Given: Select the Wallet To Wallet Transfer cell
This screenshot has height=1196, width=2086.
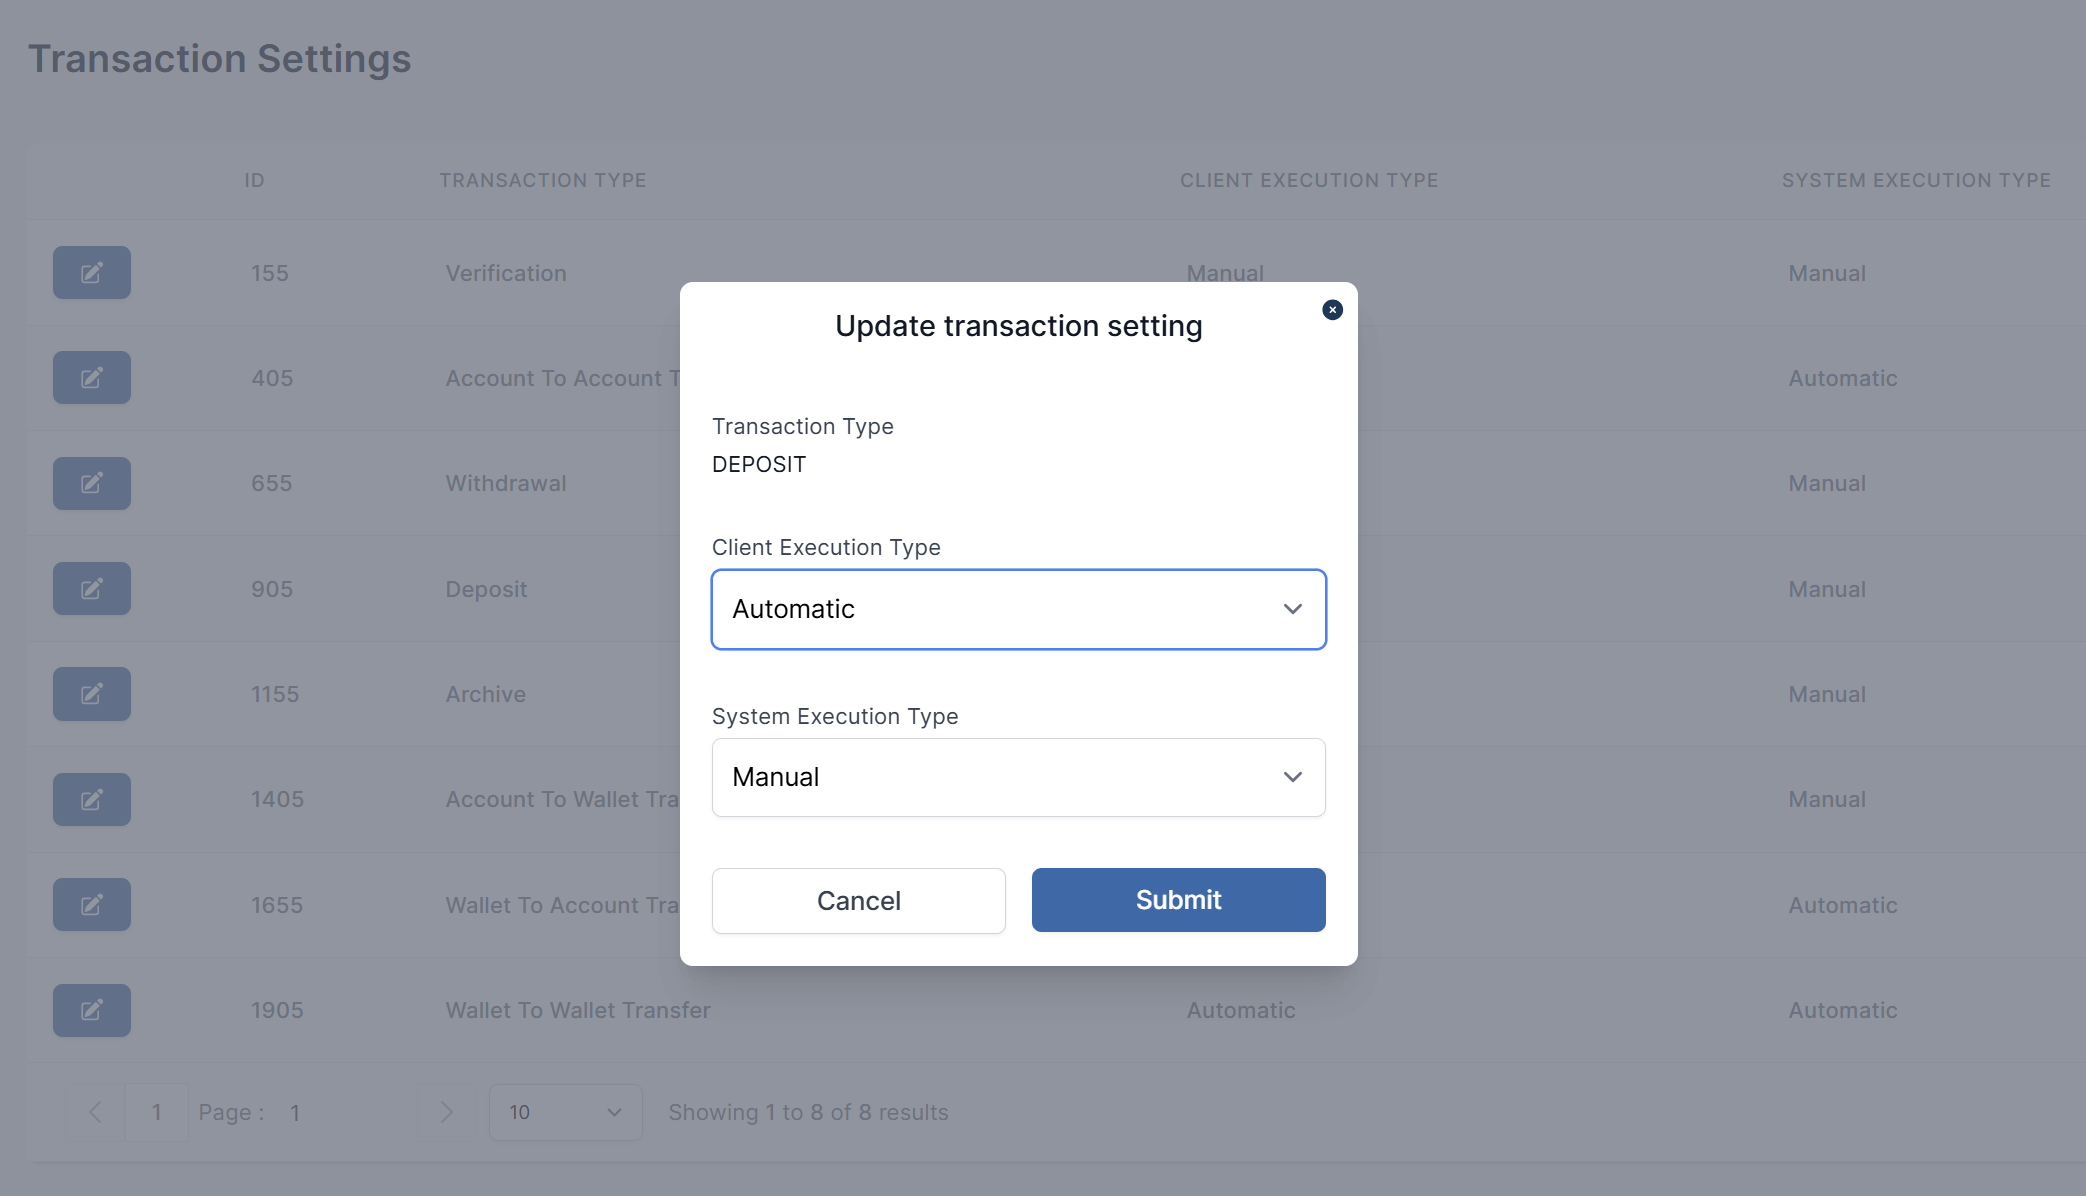Looking at the screenshot, I should [578, 1010].
